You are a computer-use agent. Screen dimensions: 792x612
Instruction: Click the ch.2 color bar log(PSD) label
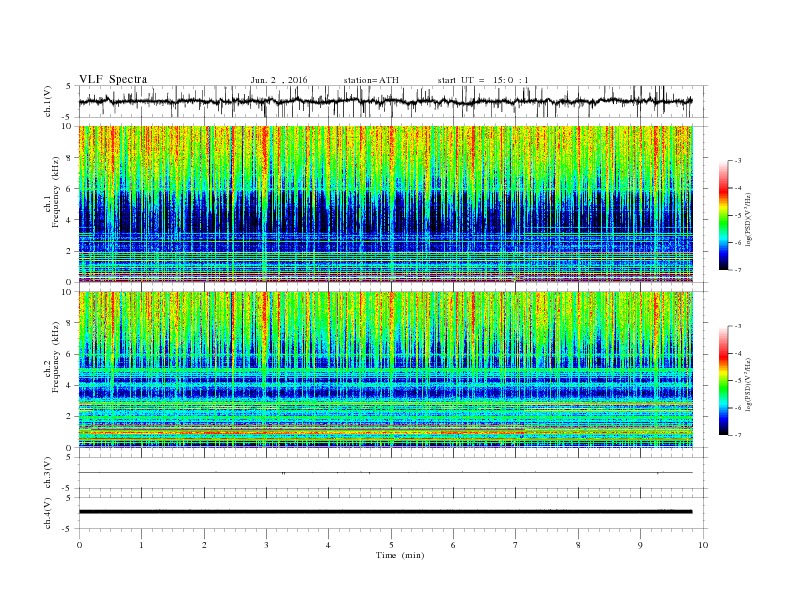pyautogui.click(x=749, y=384)
